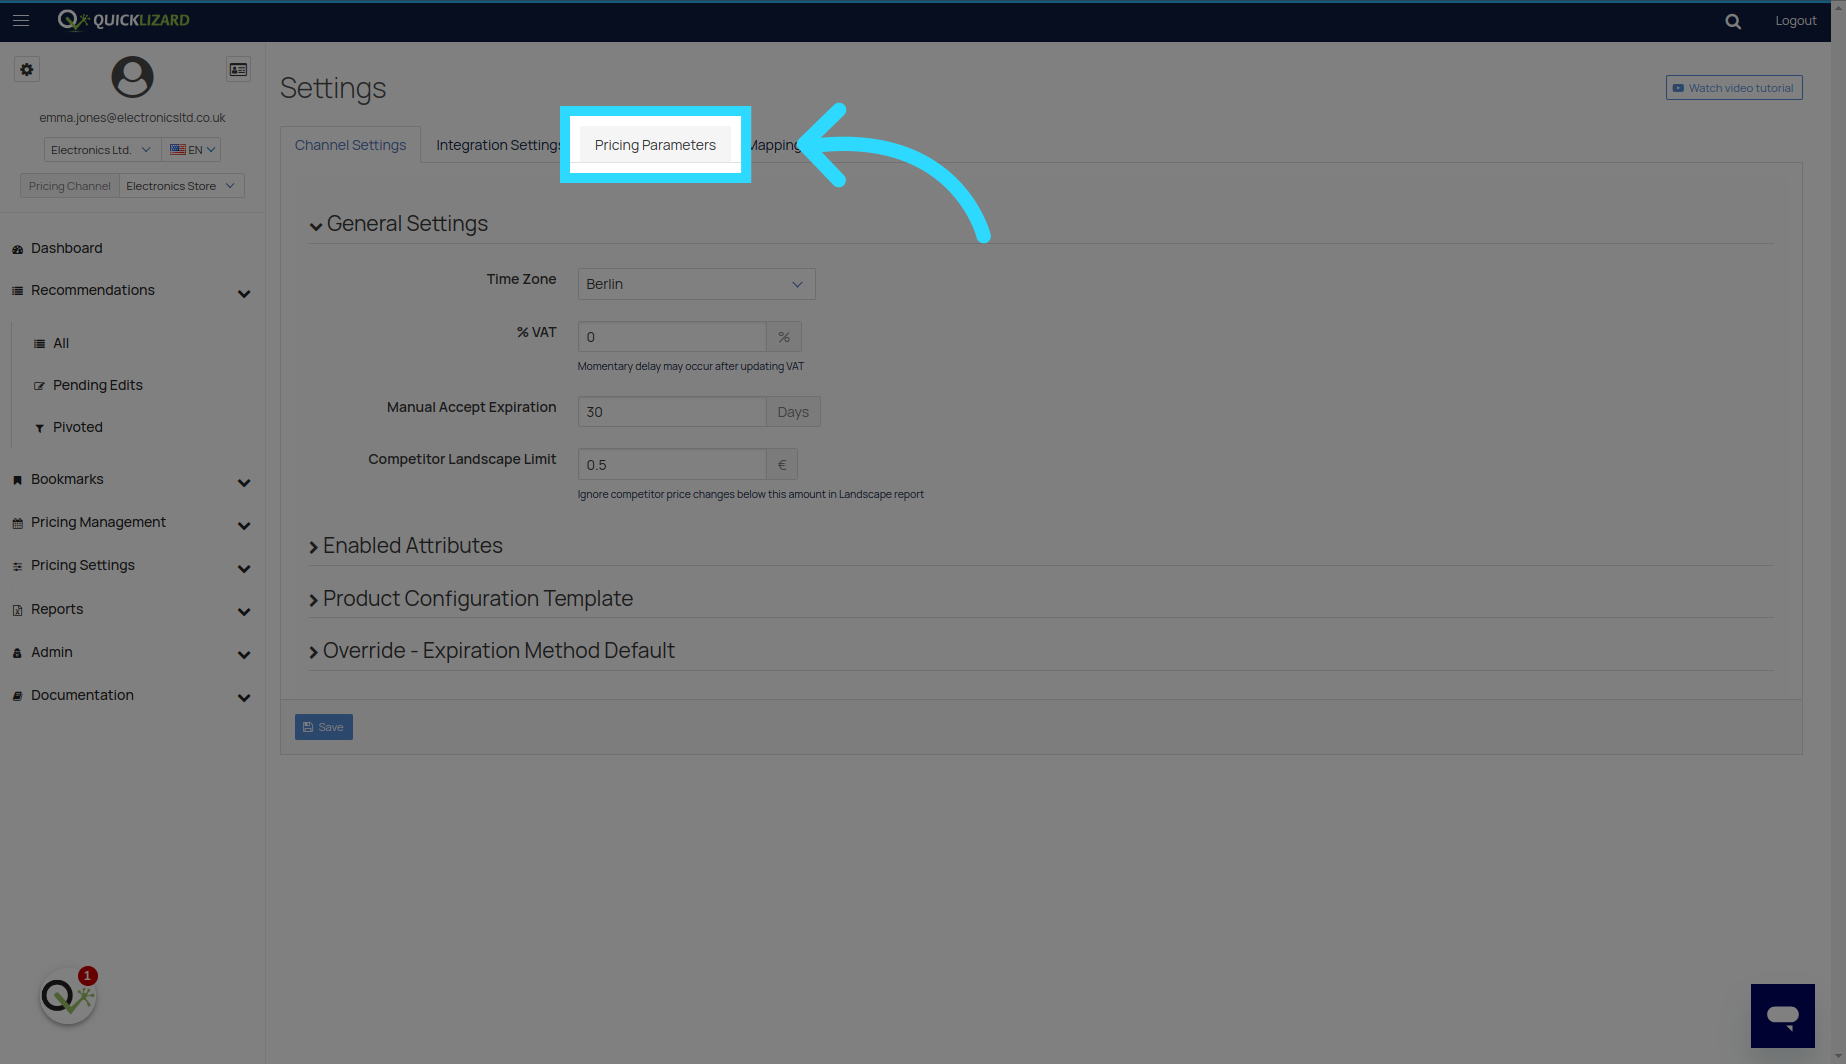Viewport: 1846px width, 1064px height.
Task: Click the chat bubble widget at bottom right
Action: pyautogui.click(x=1783, y=1015)
